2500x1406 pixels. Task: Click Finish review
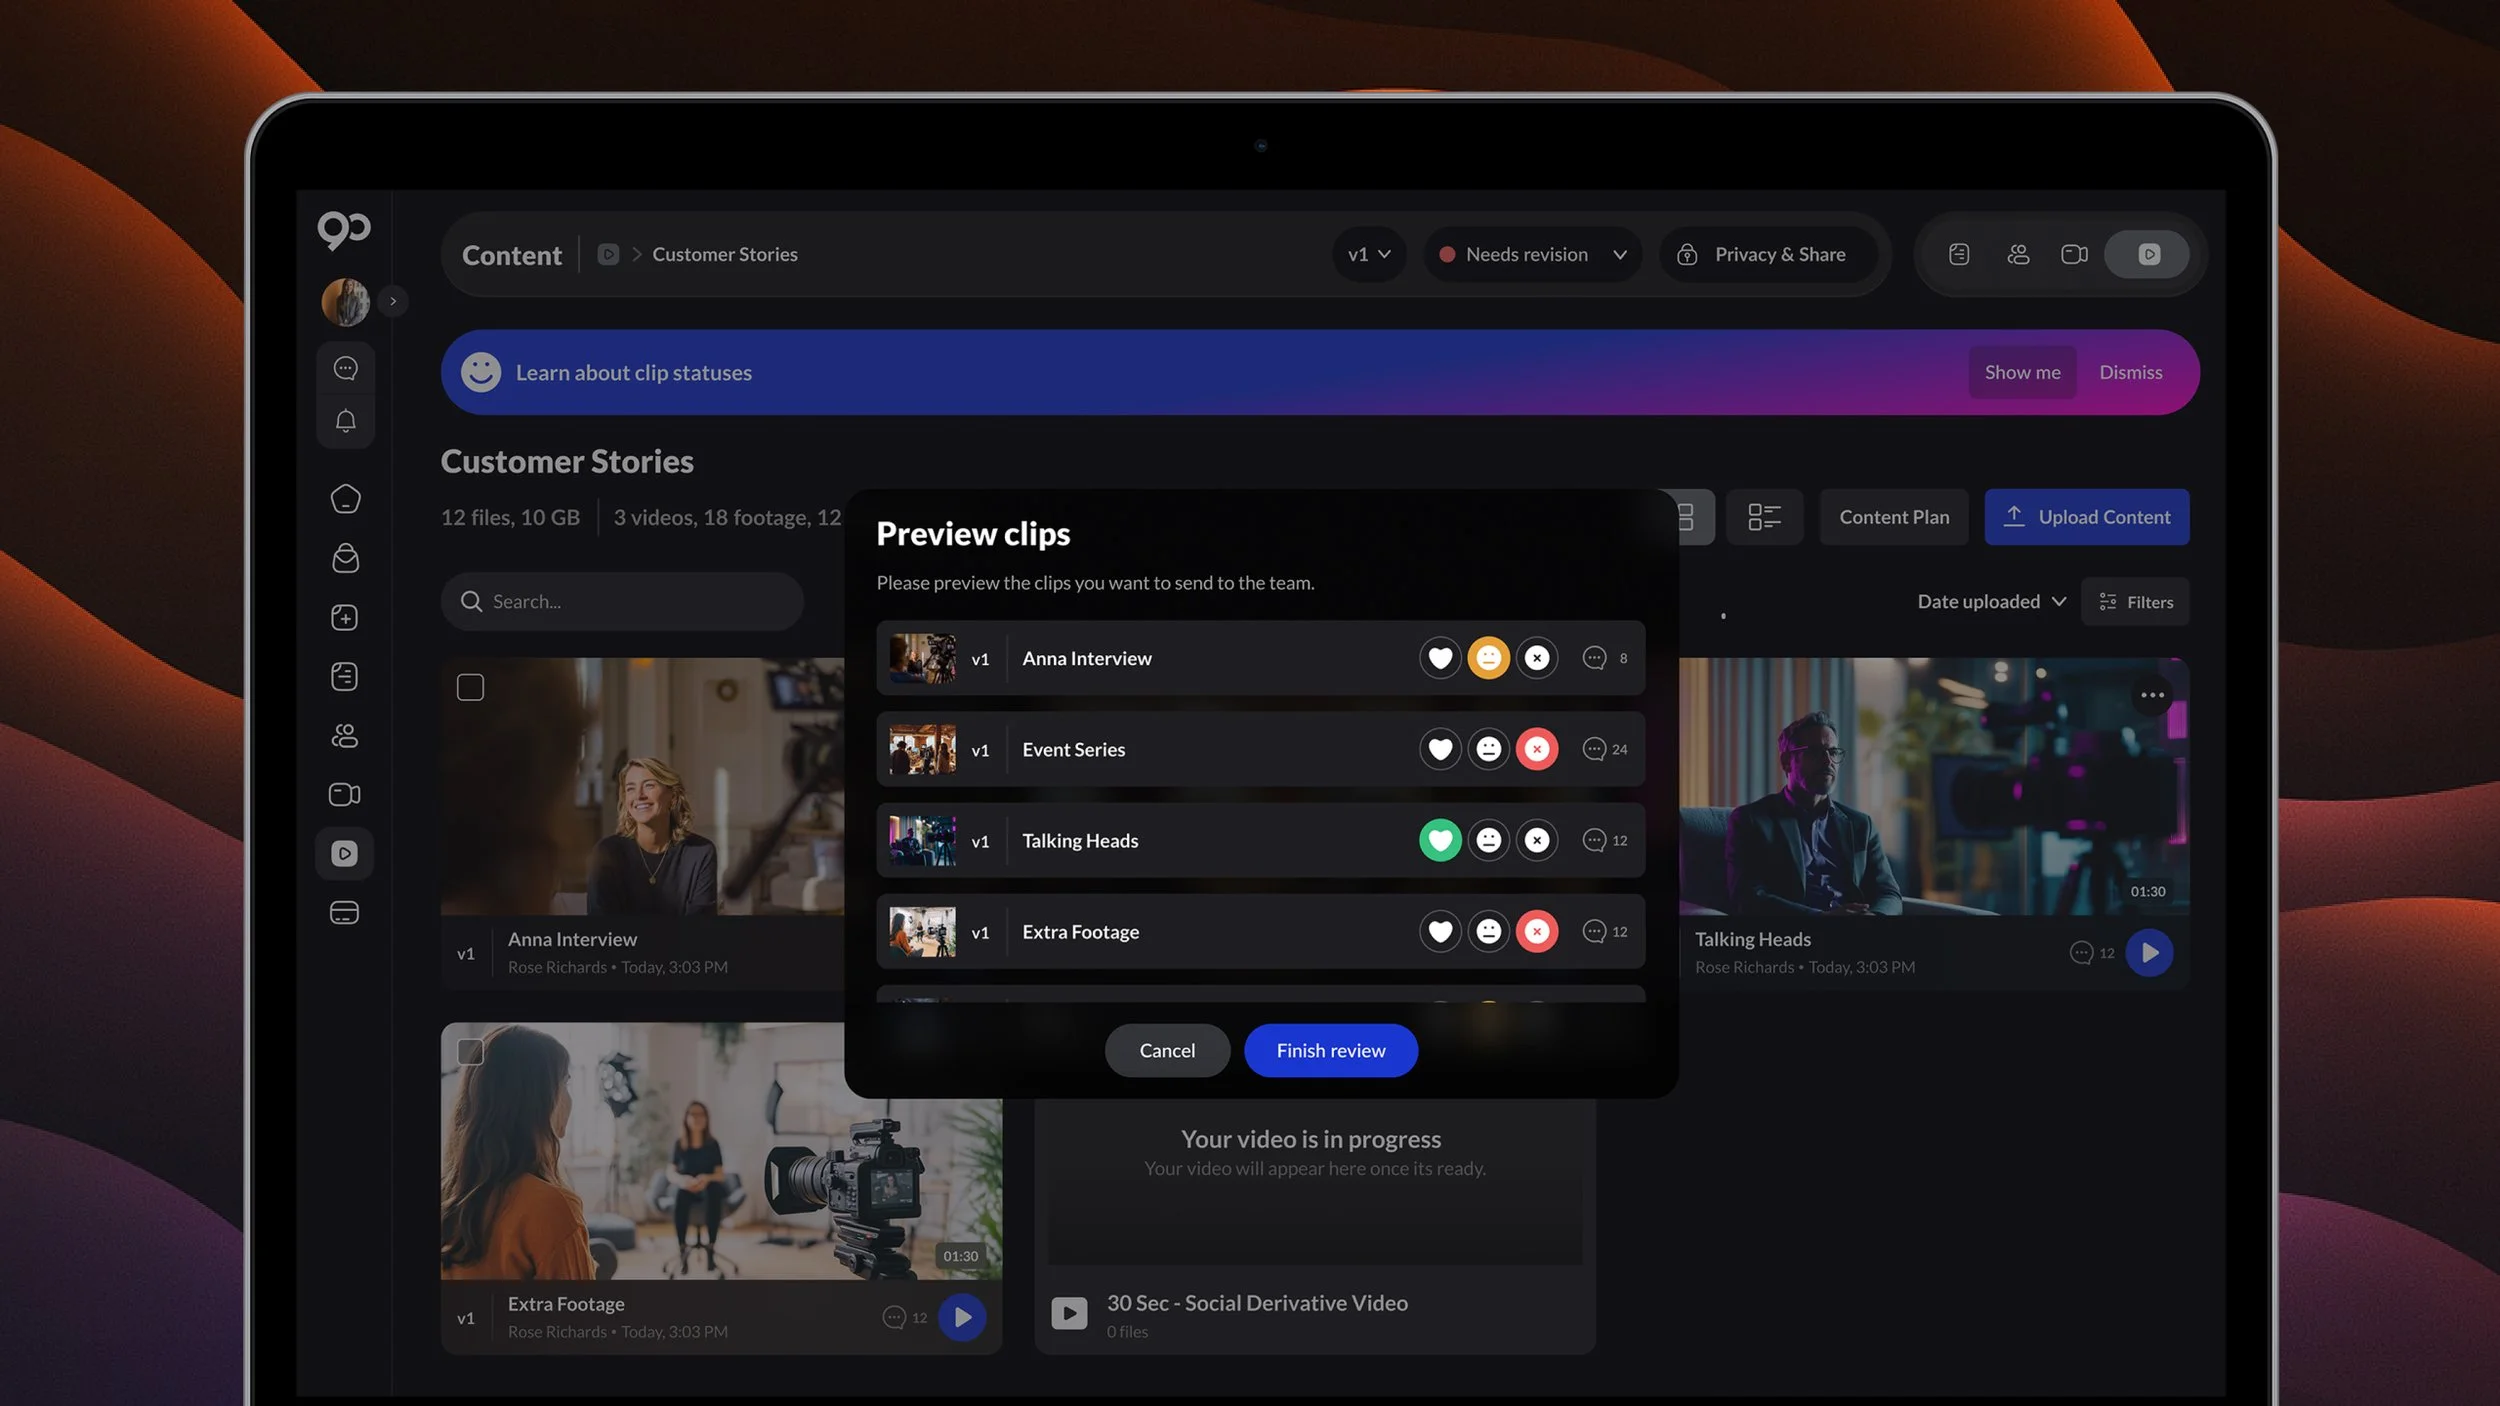tap(1330, 1050)
